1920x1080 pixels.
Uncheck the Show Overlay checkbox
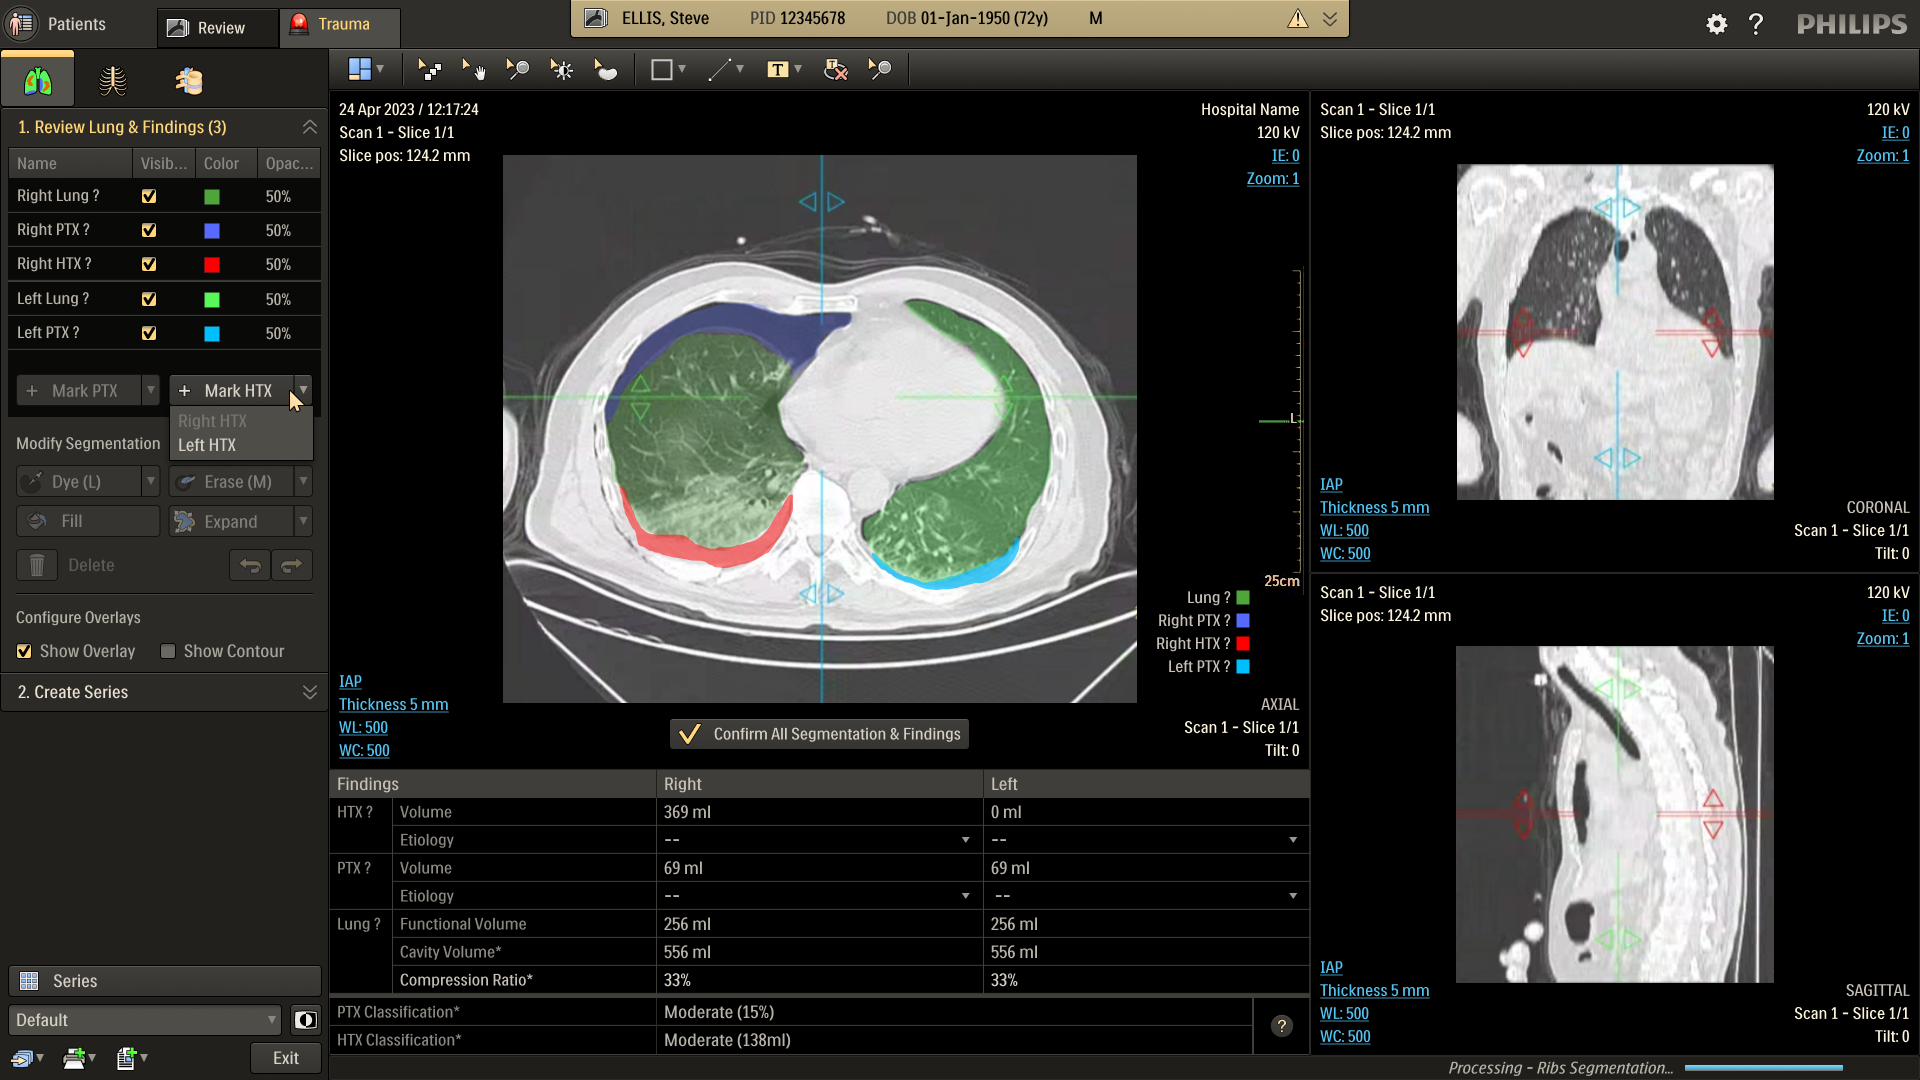(x=24, y=652)
